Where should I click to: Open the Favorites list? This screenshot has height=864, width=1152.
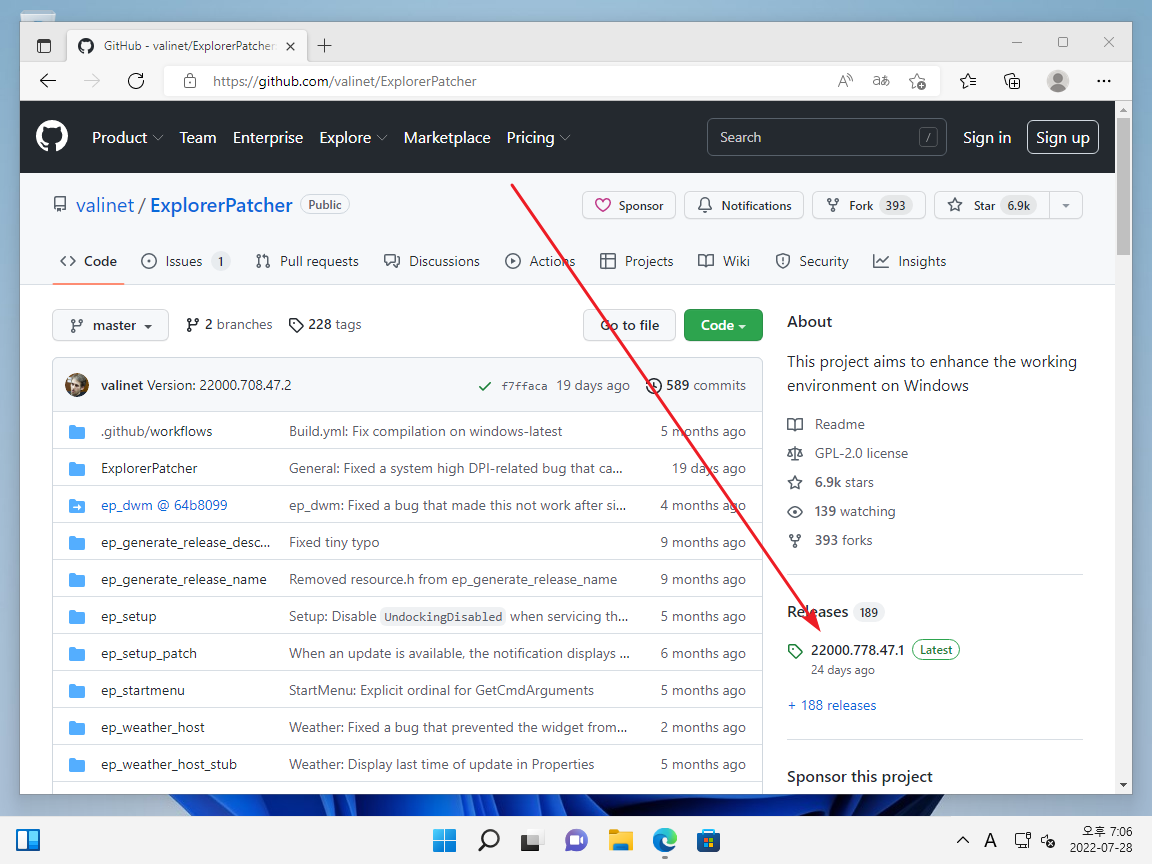click(968, 81)
